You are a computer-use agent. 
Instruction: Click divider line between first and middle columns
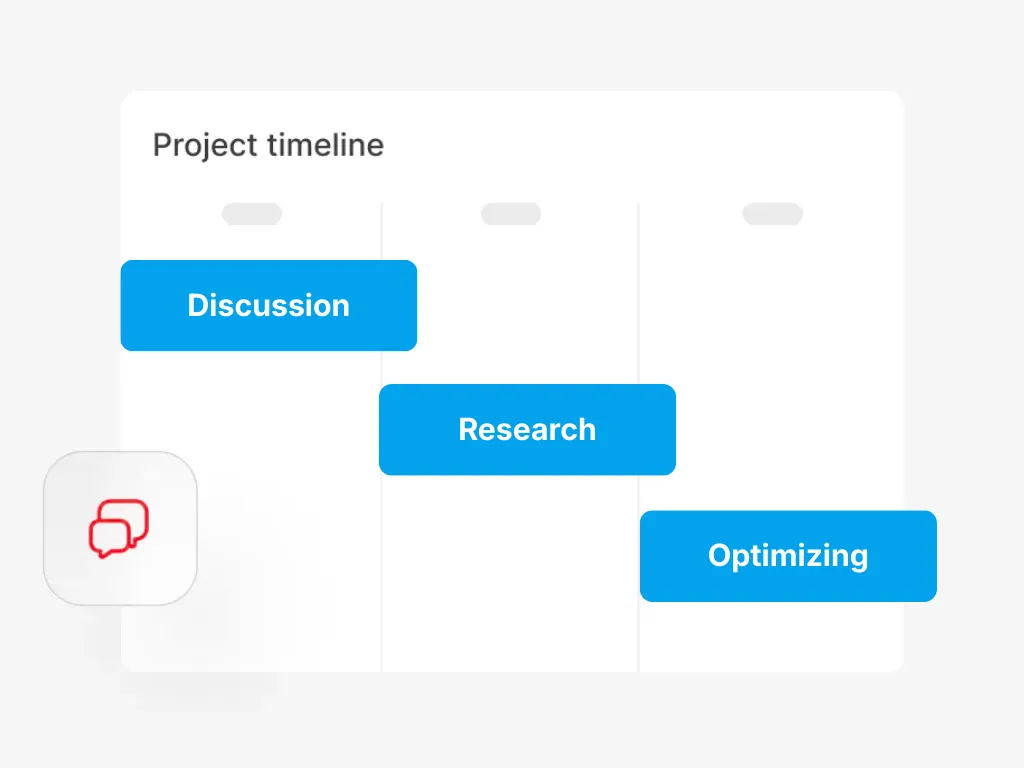pyautogui.click(x=381, y=437)
